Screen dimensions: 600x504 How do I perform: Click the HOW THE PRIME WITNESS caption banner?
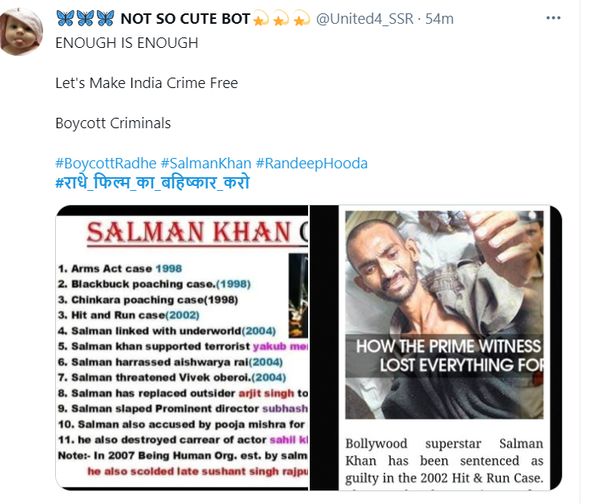[x=444, y=356]
